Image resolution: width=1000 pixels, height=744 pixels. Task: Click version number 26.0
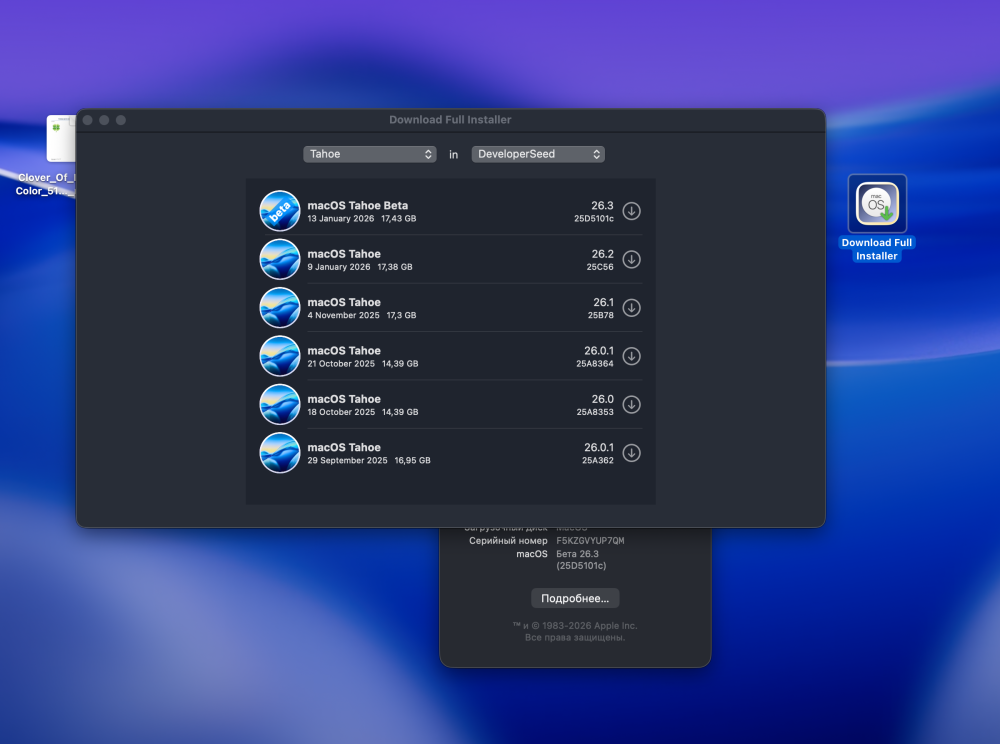(x=603, y=399)
